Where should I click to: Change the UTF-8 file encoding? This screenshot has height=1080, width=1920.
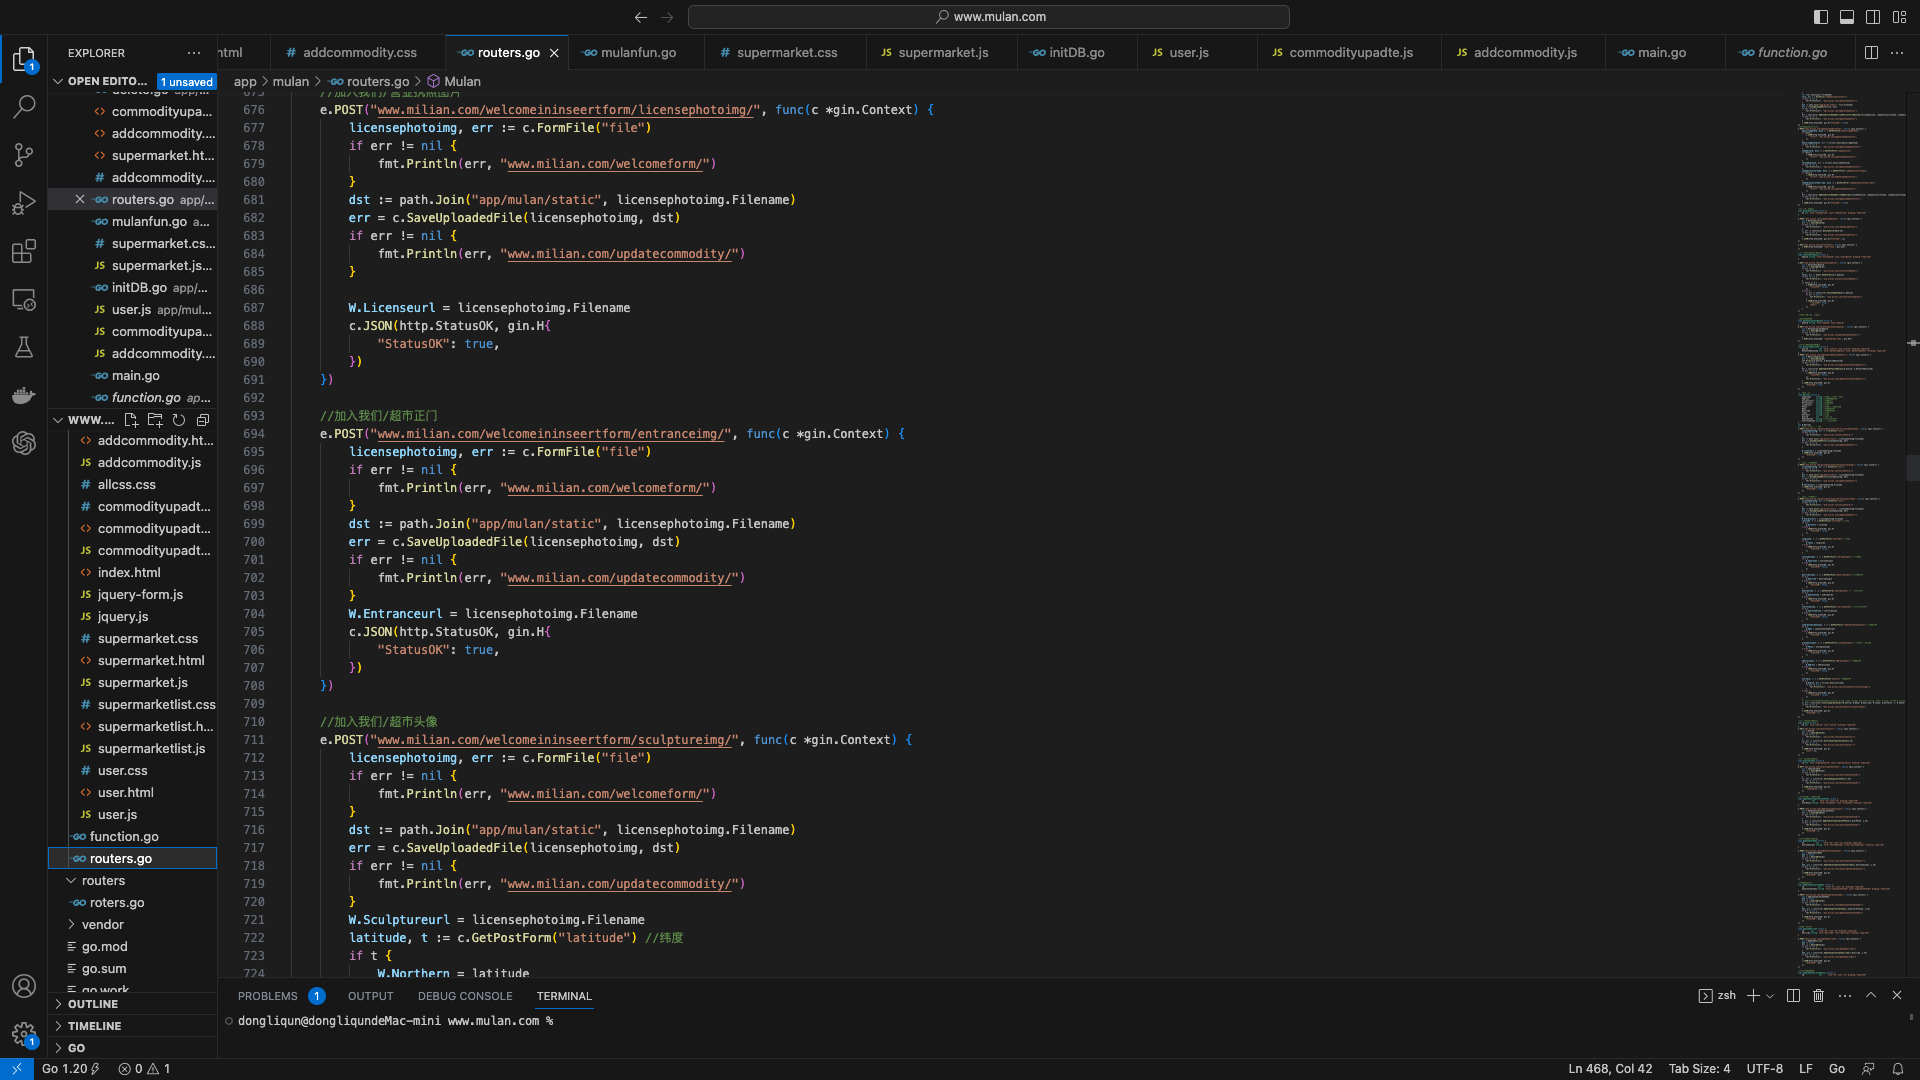pos(1765,1069)
